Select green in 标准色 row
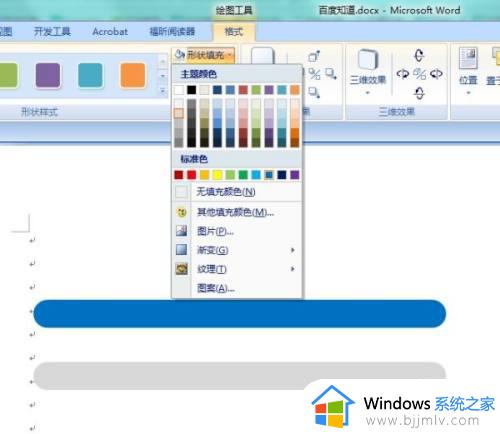Image resolution: width=500 pixels, height=434 pixels. coord(243,175)
